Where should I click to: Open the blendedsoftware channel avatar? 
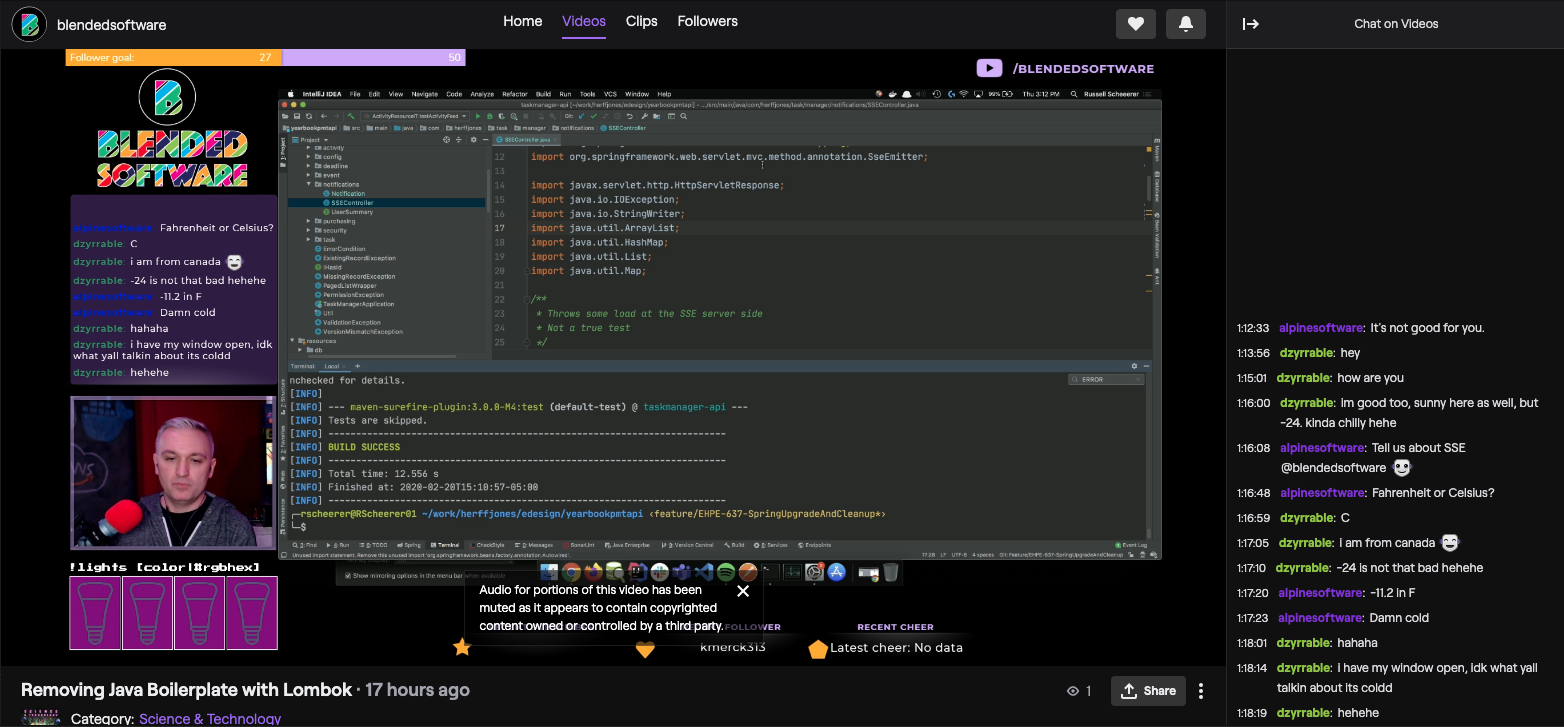pos(30,24)
